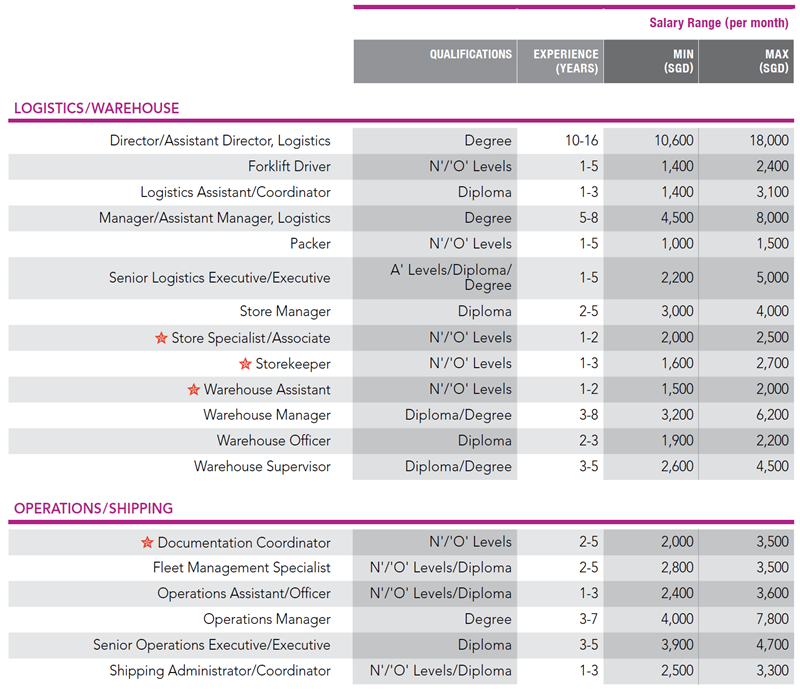Click the red star beside Store Specialist/Associate
Screen dimensions: 800x691
[161, 338]
